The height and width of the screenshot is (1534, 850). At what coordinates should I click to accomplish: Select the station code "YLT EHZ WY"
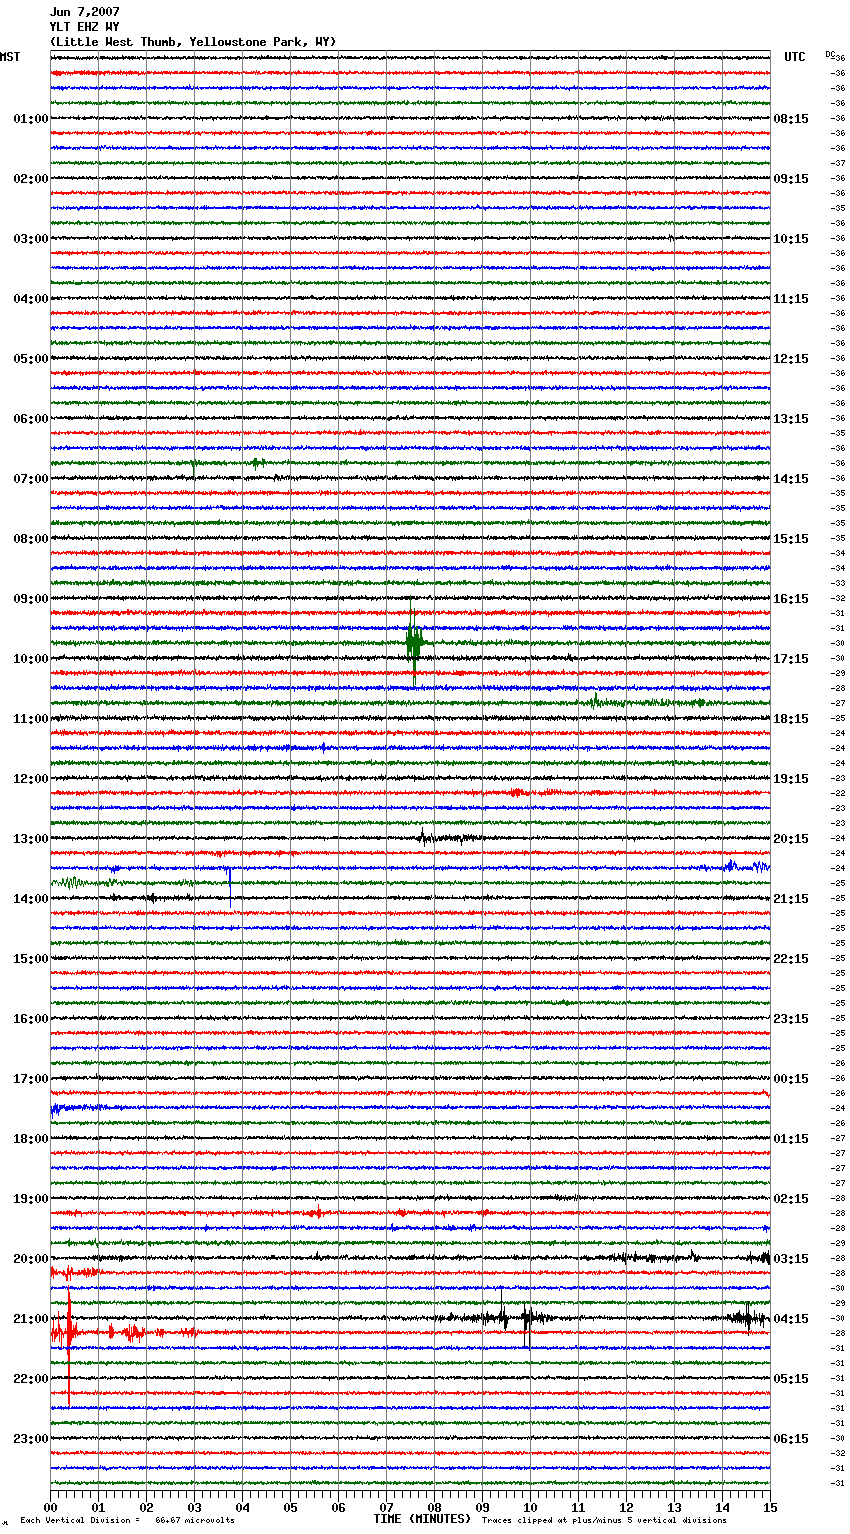(x=85, y=27)
